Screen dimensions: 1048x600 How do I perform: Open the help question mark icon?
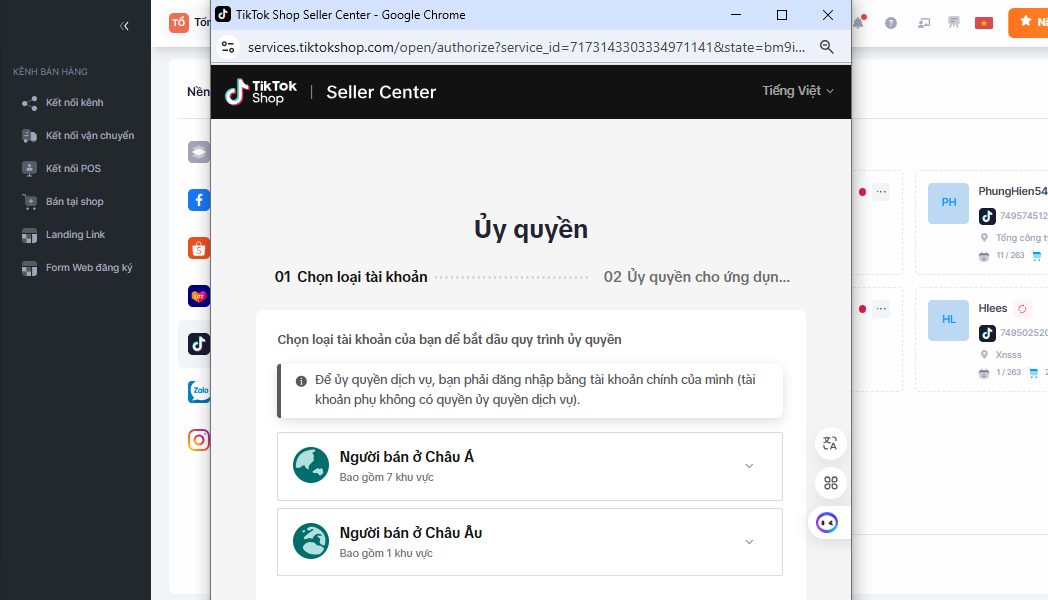(x=891, y=23)
